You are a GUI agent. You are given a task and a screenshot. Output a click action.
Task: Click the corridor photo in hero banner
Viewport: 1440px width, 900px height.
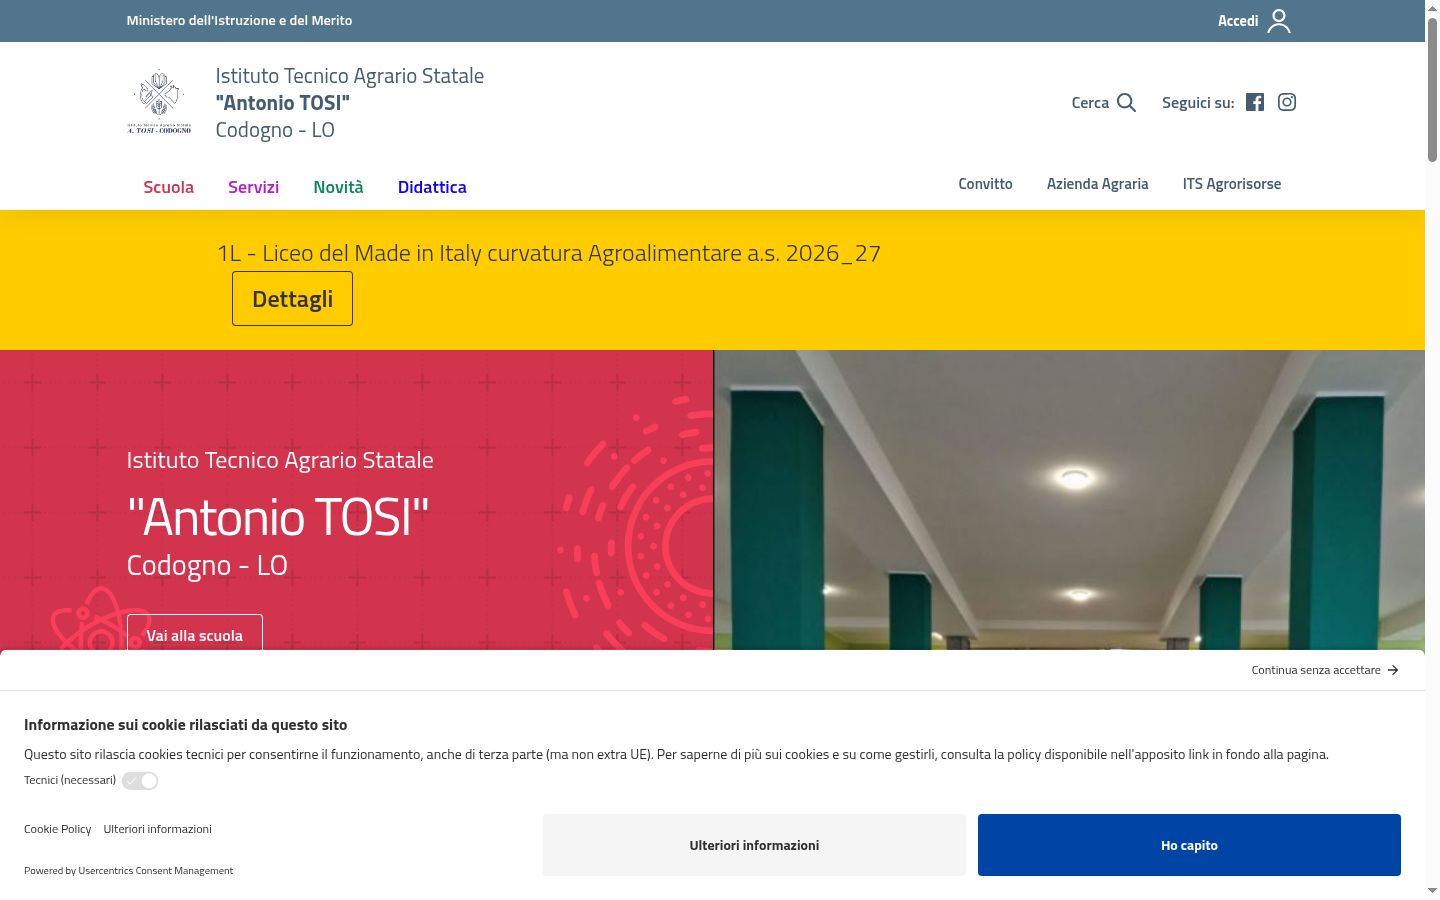pos(1070,500)
